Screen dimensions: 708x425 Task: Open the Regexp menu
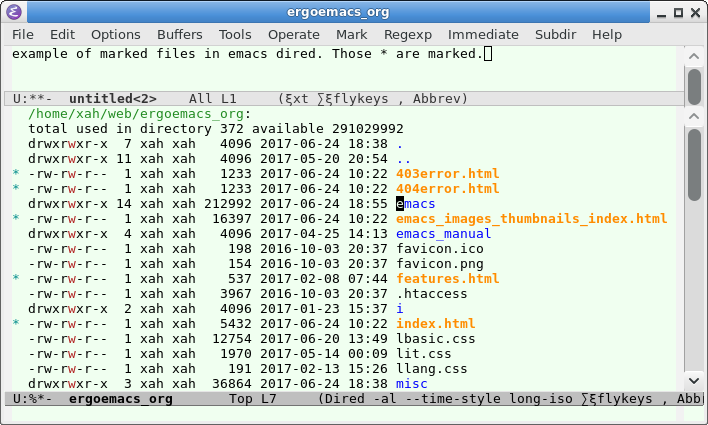[x=408, y=35]
